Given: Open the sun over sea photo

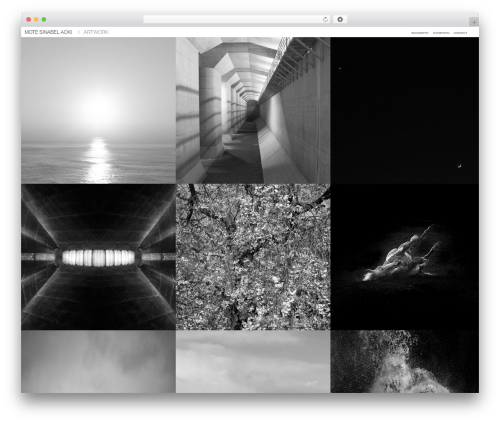Looking at the screenshot, I should pyautogui.click(x=98, y=110).
